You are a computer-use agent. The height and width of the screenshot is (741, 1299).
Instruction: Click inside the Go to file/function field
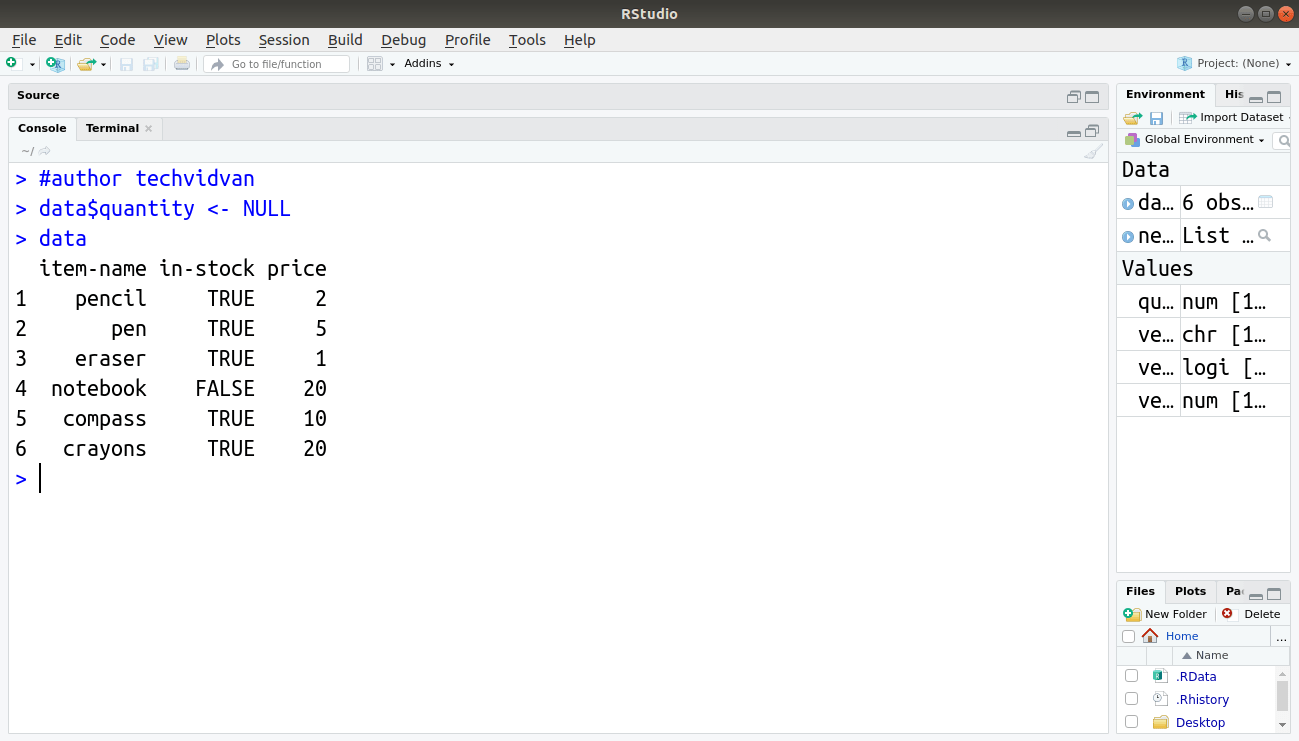(x=277, y=63)
